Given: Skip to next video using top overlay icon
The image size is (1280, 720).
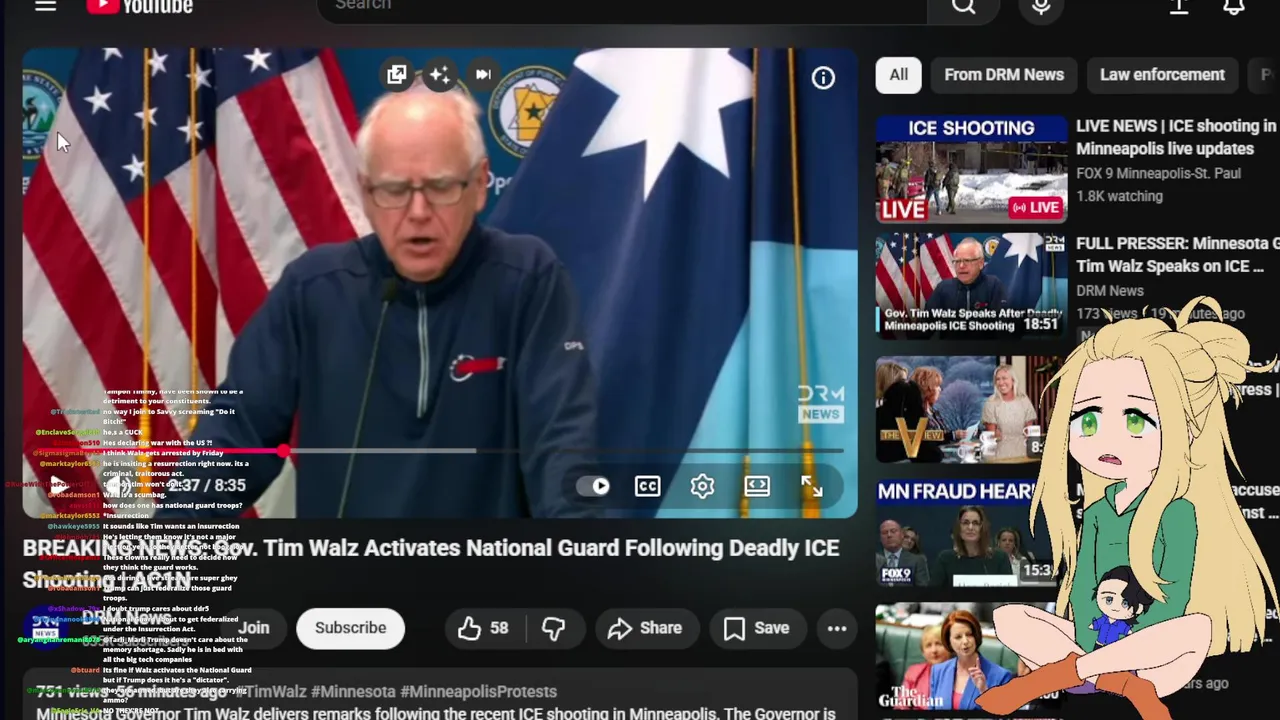Looking at the screenshot, I should [483, 75].
